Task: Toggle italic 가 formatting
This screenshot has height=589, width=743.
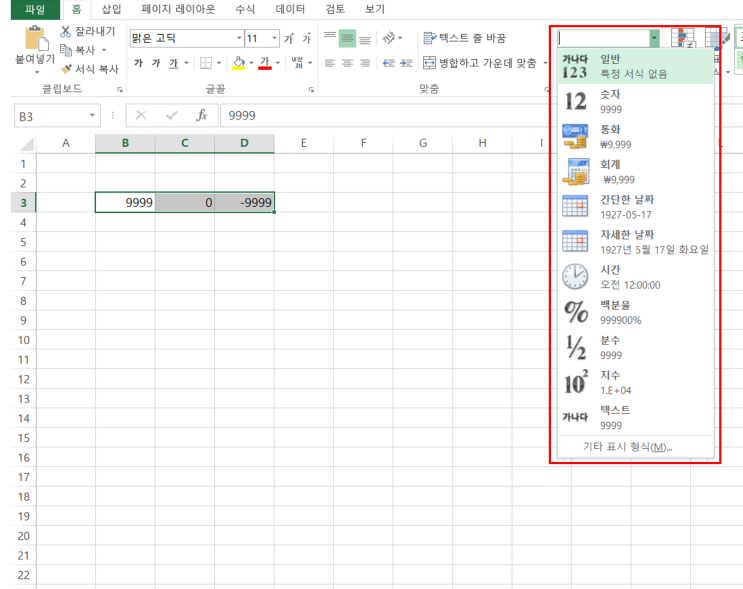Action: pos(156,63)
